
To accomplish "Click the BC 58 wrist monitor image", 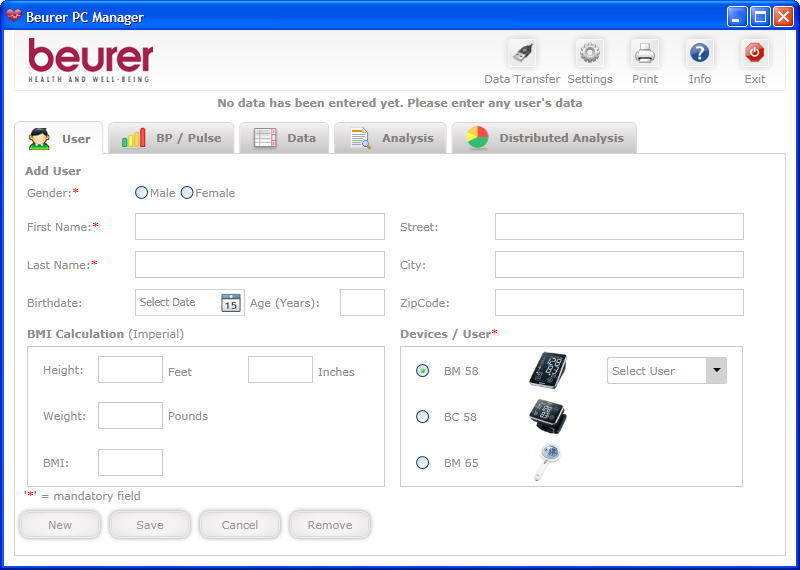I will click(x=547, y=416).
